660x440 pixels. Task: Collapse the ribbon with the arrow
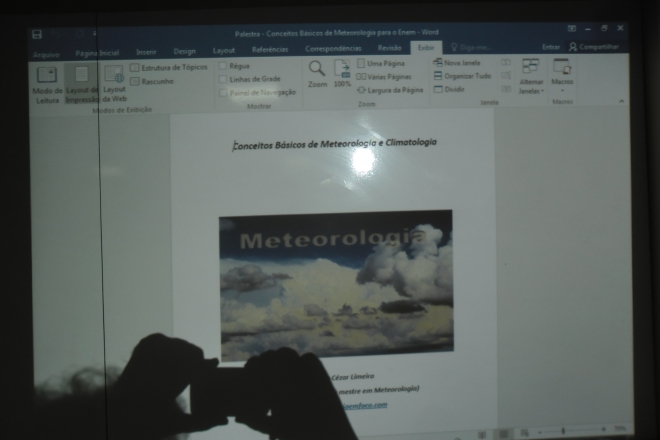pyautogui.click(x=620, y=101)
